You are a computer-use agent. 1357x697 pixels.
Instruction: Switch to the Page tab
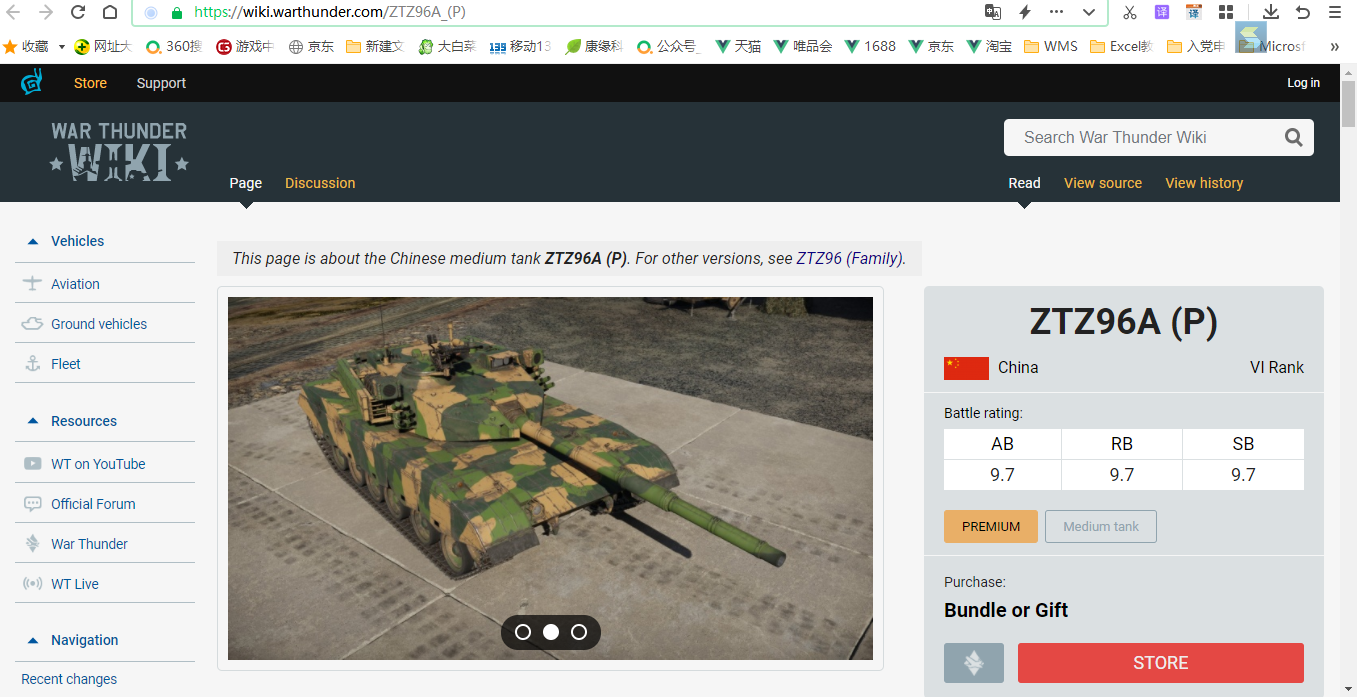pyautogui.click(x=246, y=183)
